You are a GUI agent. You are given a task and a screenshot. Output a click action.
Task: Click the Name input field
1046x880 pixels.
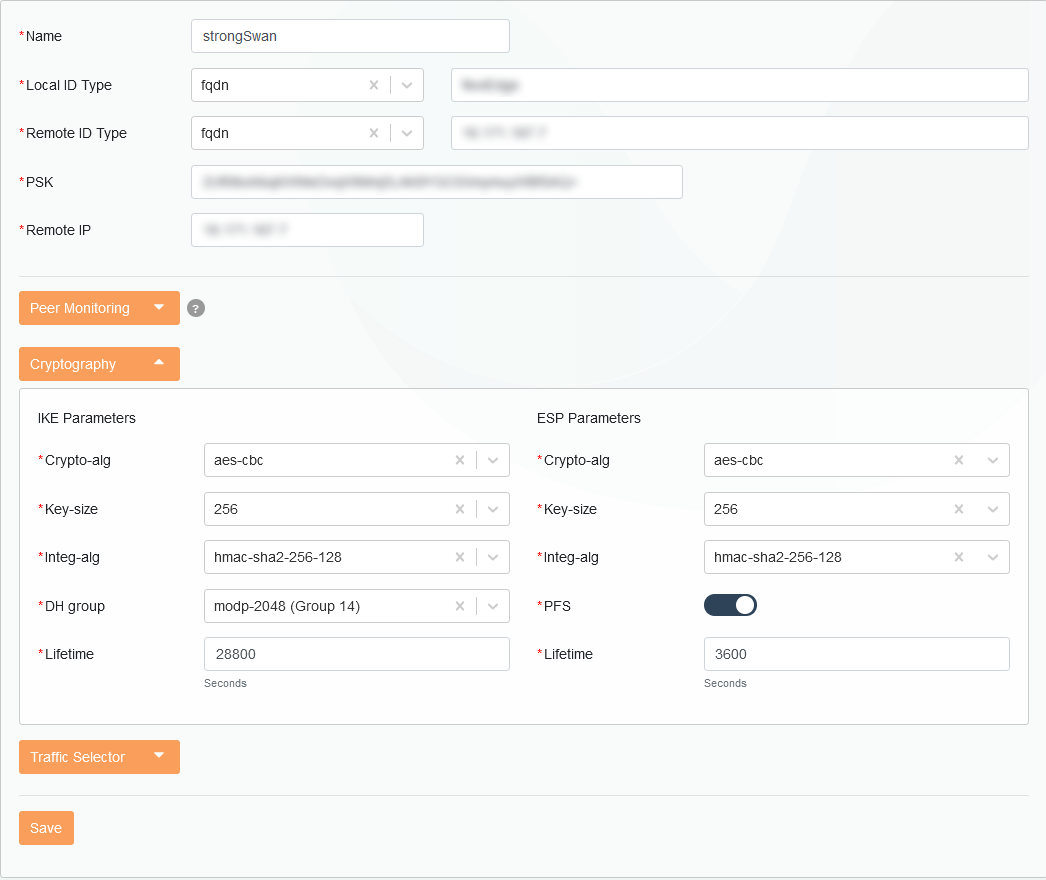coord(350,36)
